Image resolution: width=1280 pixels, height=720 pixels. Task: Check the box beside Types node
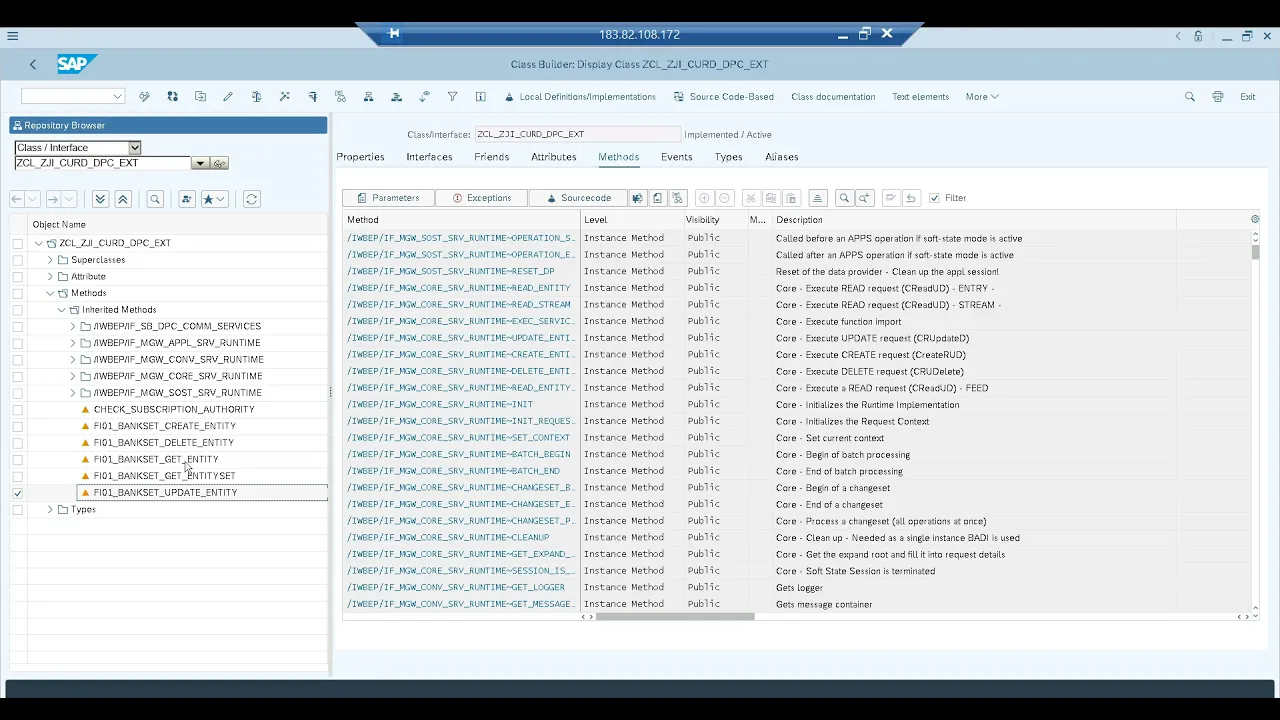[18, 510]
